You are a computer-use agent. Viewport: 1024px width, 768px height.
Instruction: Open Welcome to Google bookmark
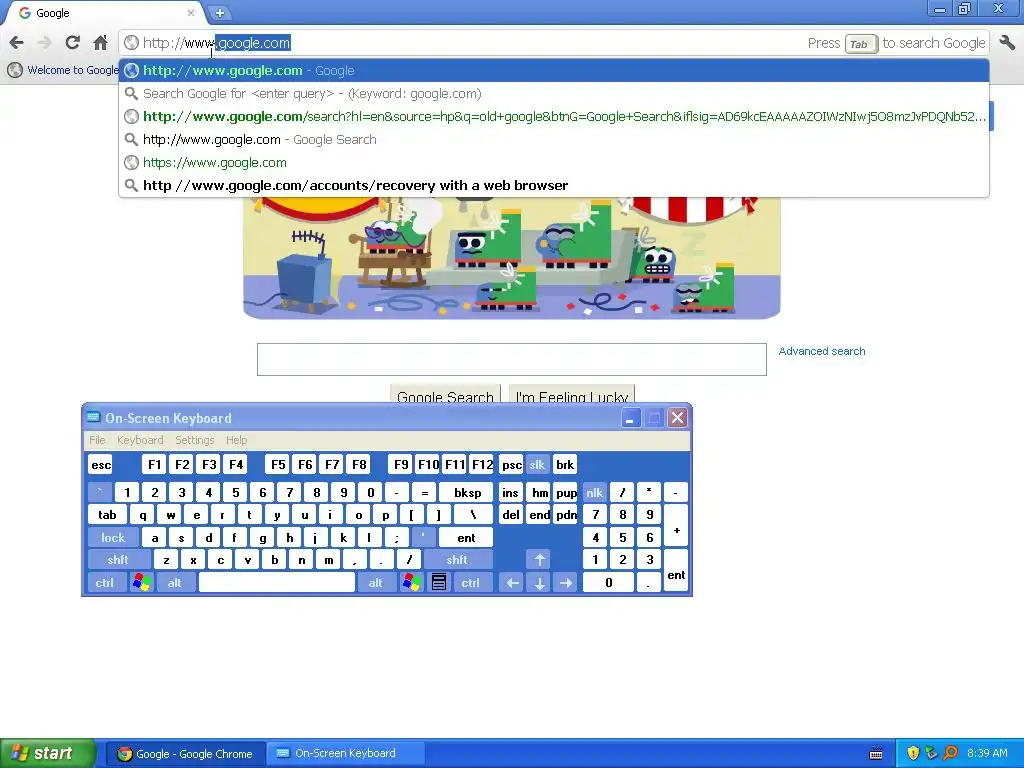click(x=63, y=70)
